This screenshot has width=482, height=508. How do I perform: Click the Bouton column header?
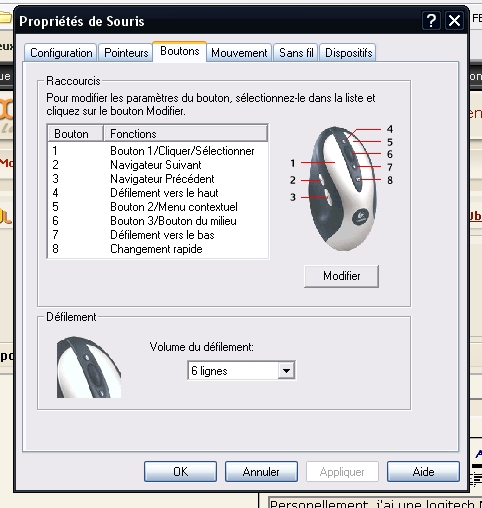pyautogui.click(x=76, y=134)
